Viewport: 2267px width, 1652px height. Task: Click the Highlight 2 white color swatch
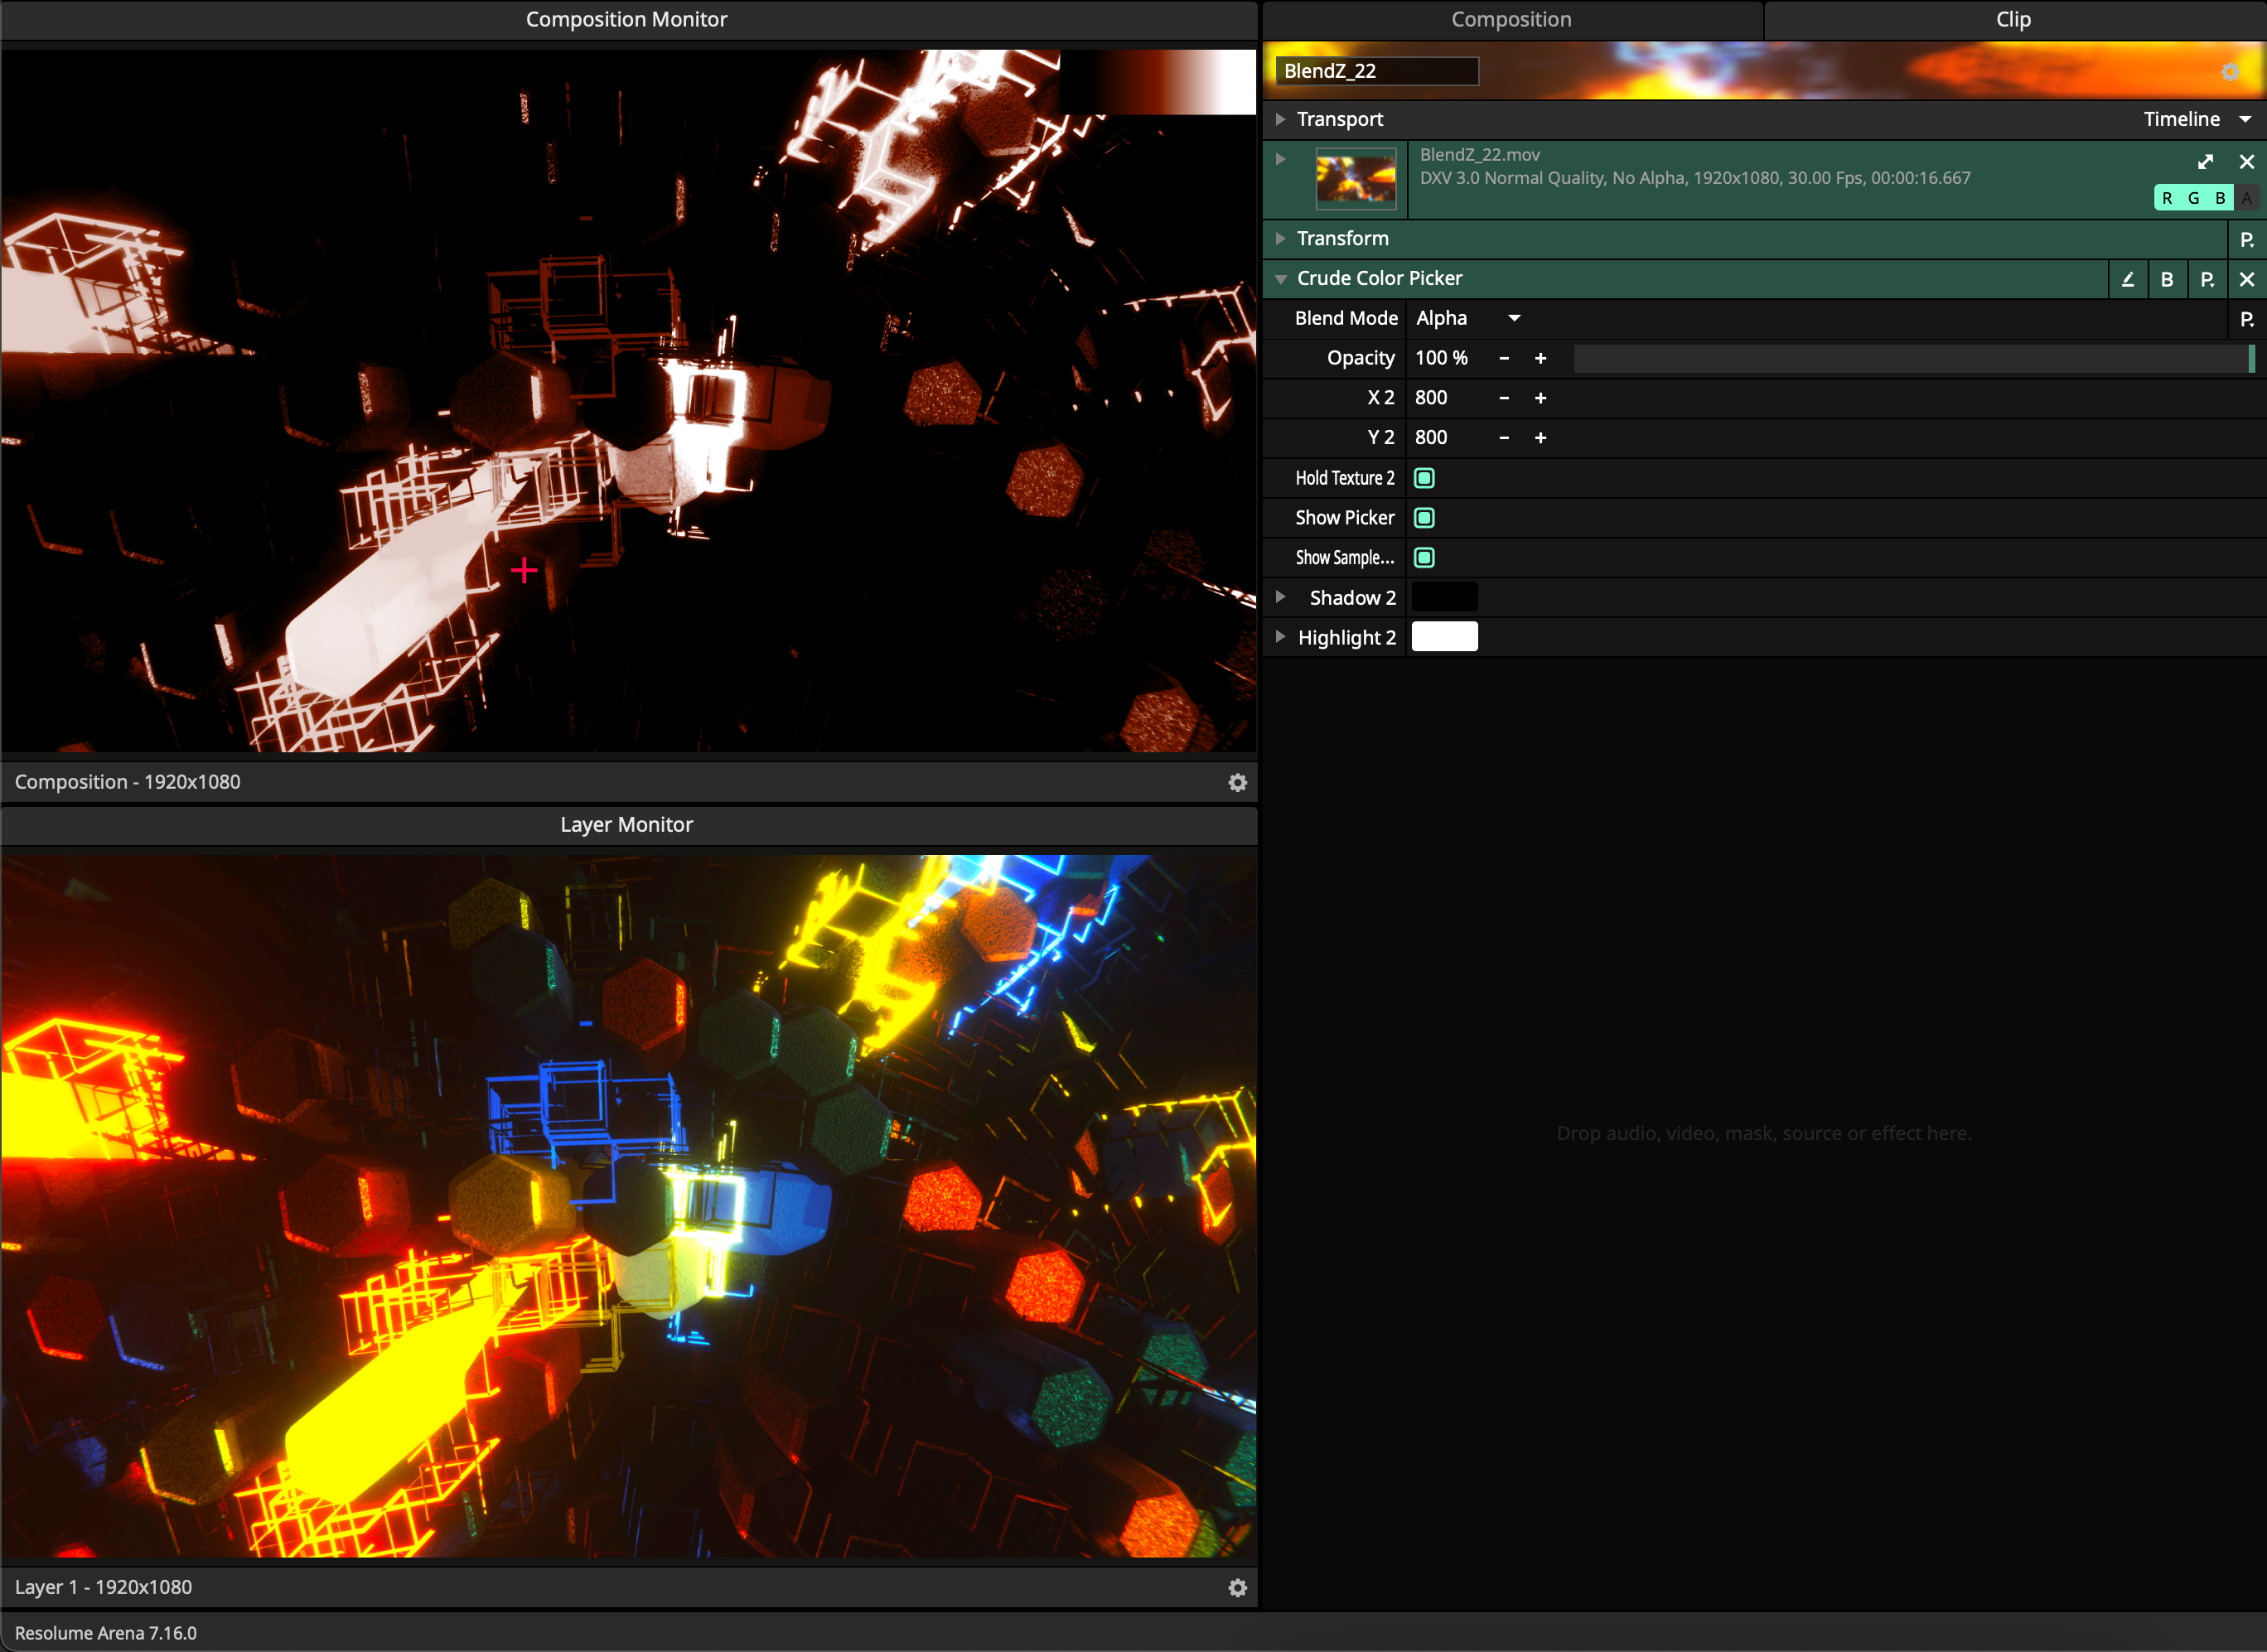(1443, 637)
